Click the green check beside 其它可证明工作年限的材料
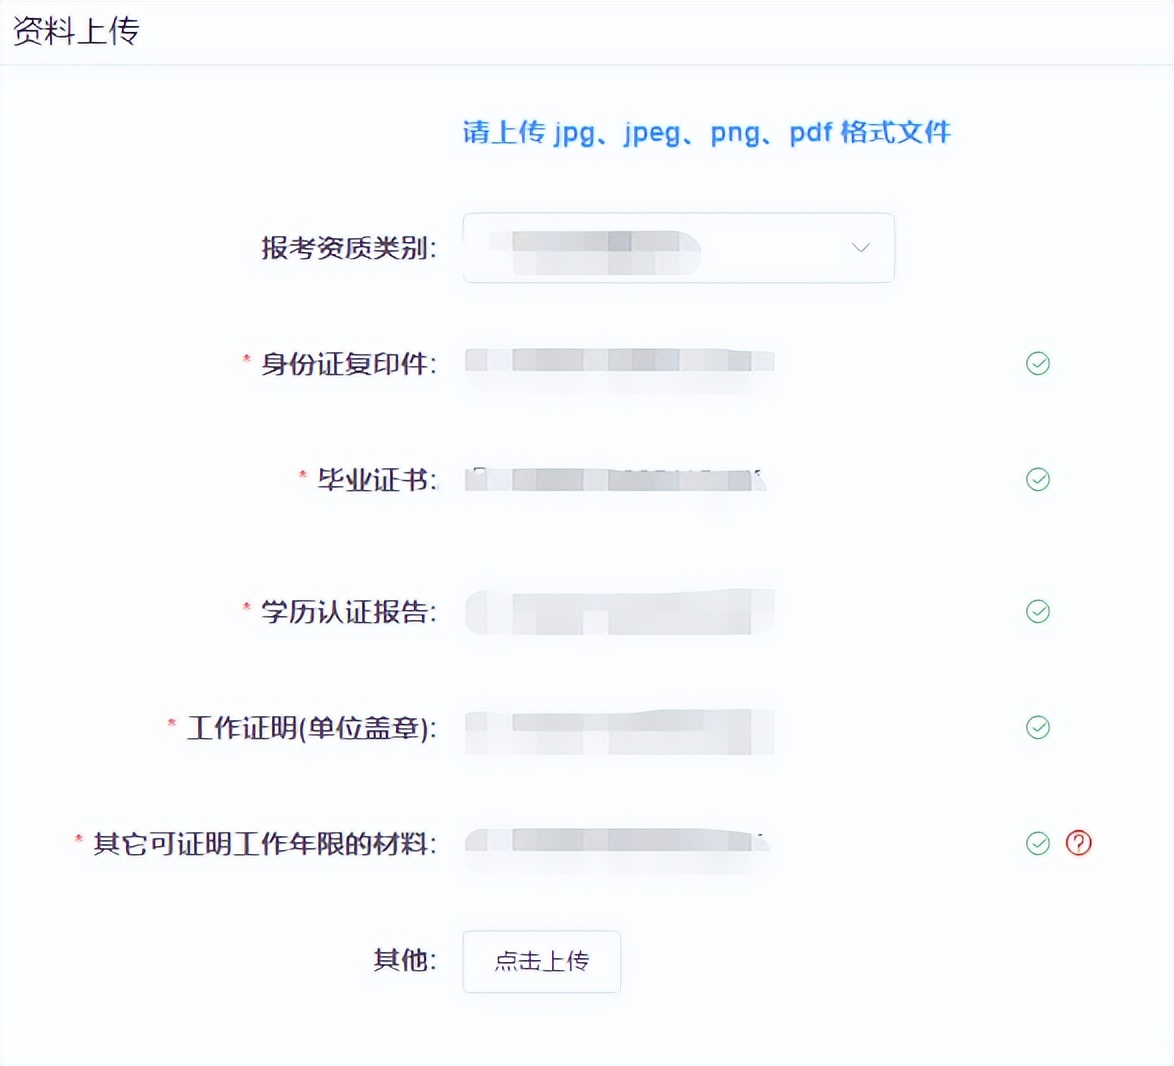This screenshot has height=1066, width=1174. point(1037,844)
